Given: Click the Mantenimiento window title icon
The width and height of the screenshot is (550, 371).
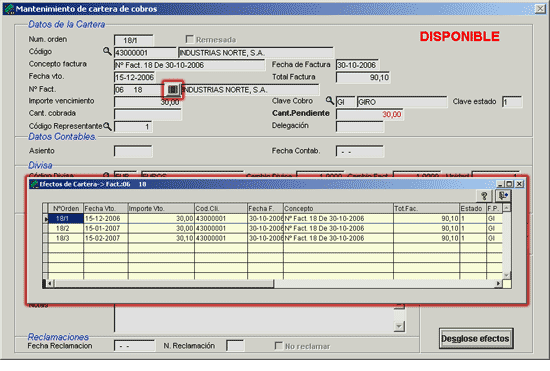Looking at the screenshot, I should point(9,9).
